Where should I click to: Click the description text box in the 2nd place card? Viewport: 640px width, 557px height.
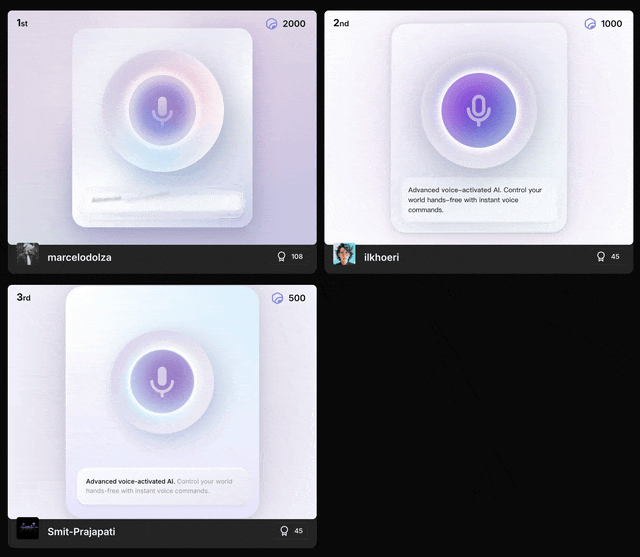(479, 200)
